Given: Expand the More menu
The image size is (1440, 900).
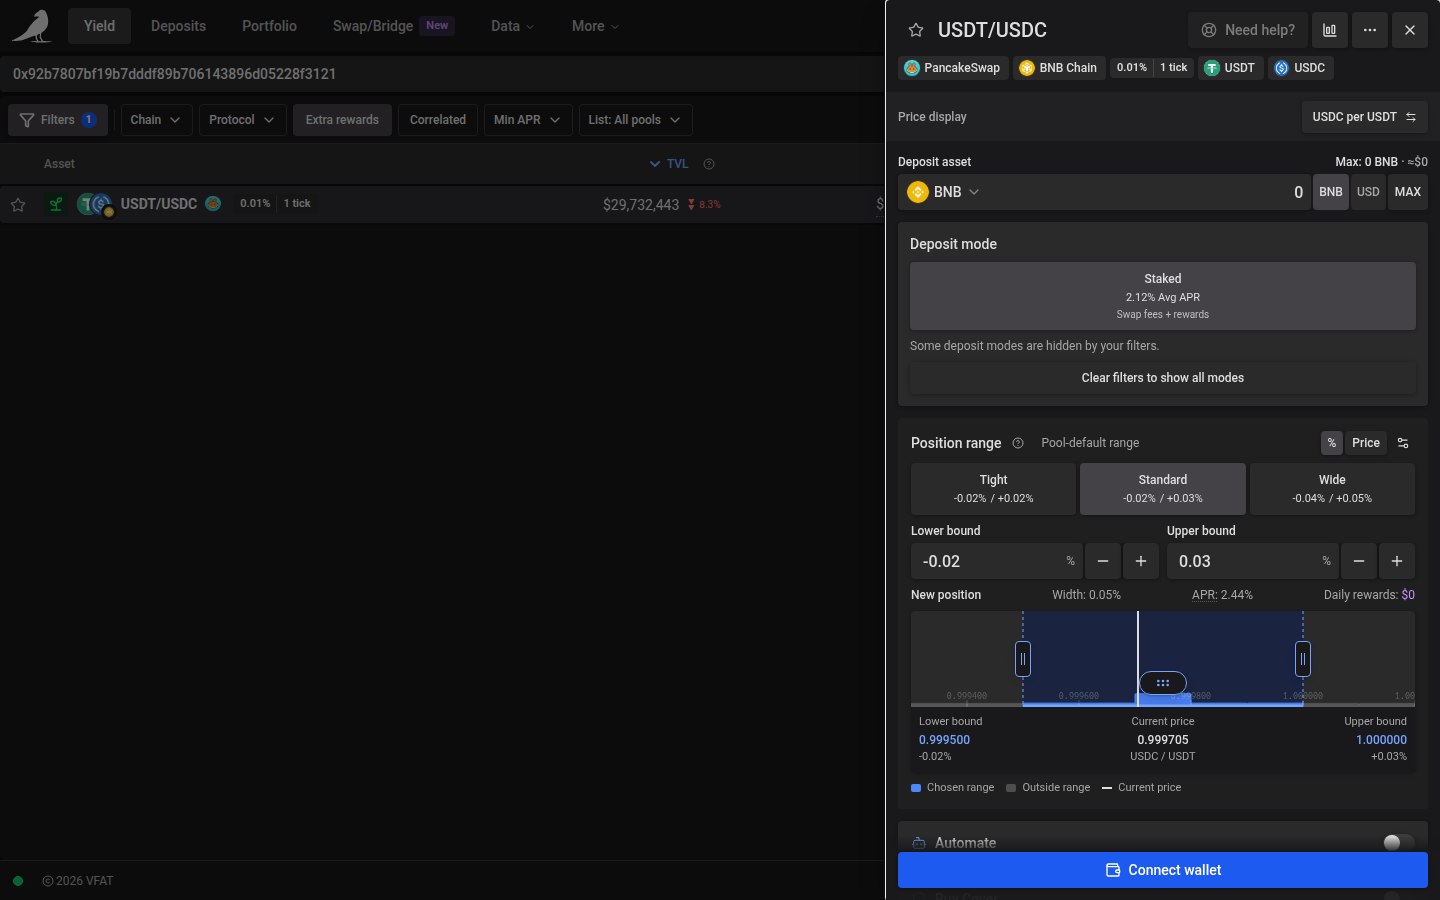Looking at the screenshot, I should (595, 26).
